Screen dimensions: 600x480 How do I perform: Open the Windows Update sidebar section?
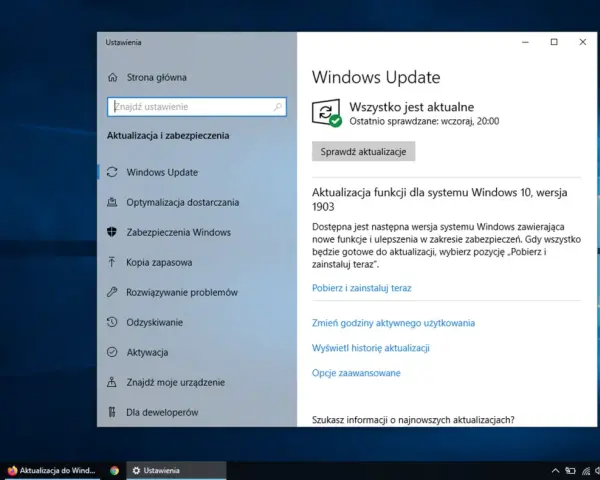[197, 172]
